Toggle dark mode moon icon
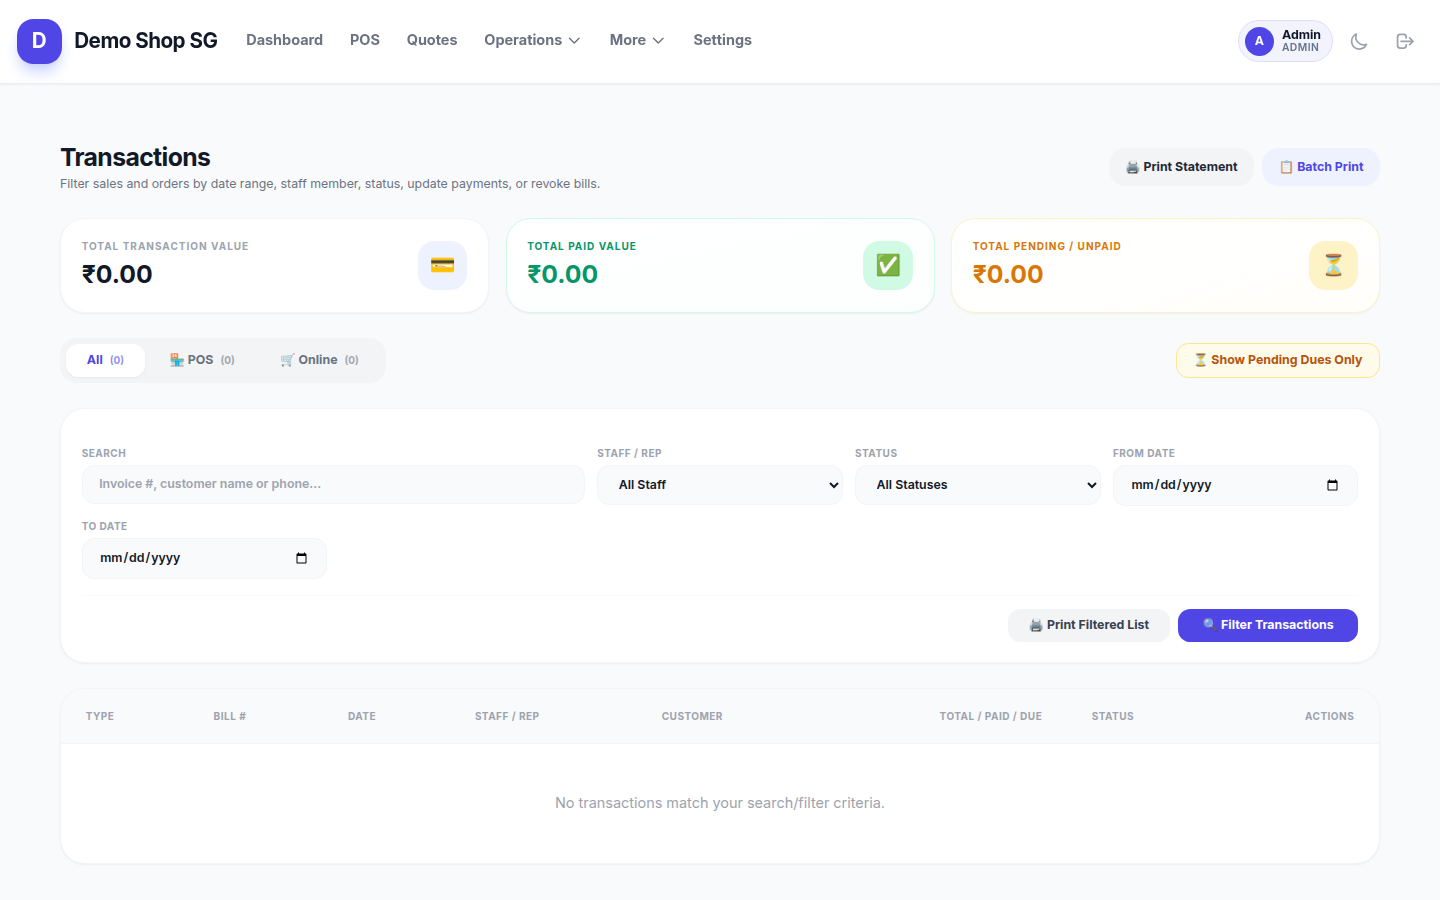The height and width of the screenshot is (900, 1440). pyautogui.click(x=1359, y=41)
